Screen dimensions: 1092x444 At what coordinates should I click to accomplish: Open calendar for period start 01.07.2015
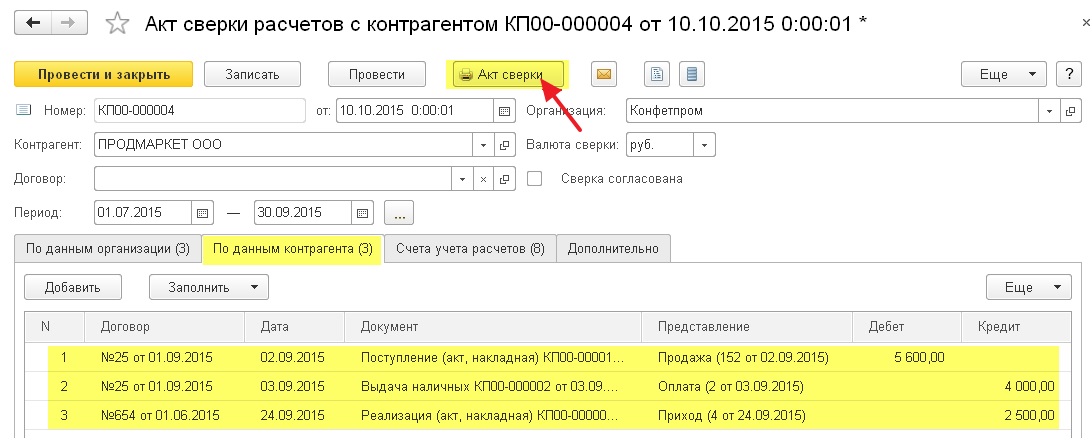click(203, 213)
